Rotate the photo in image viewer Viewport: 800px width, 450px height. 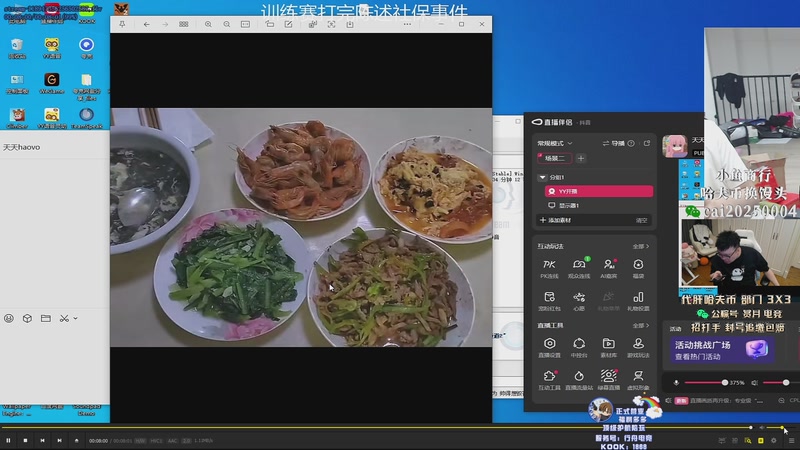click(x=270, y=24)
